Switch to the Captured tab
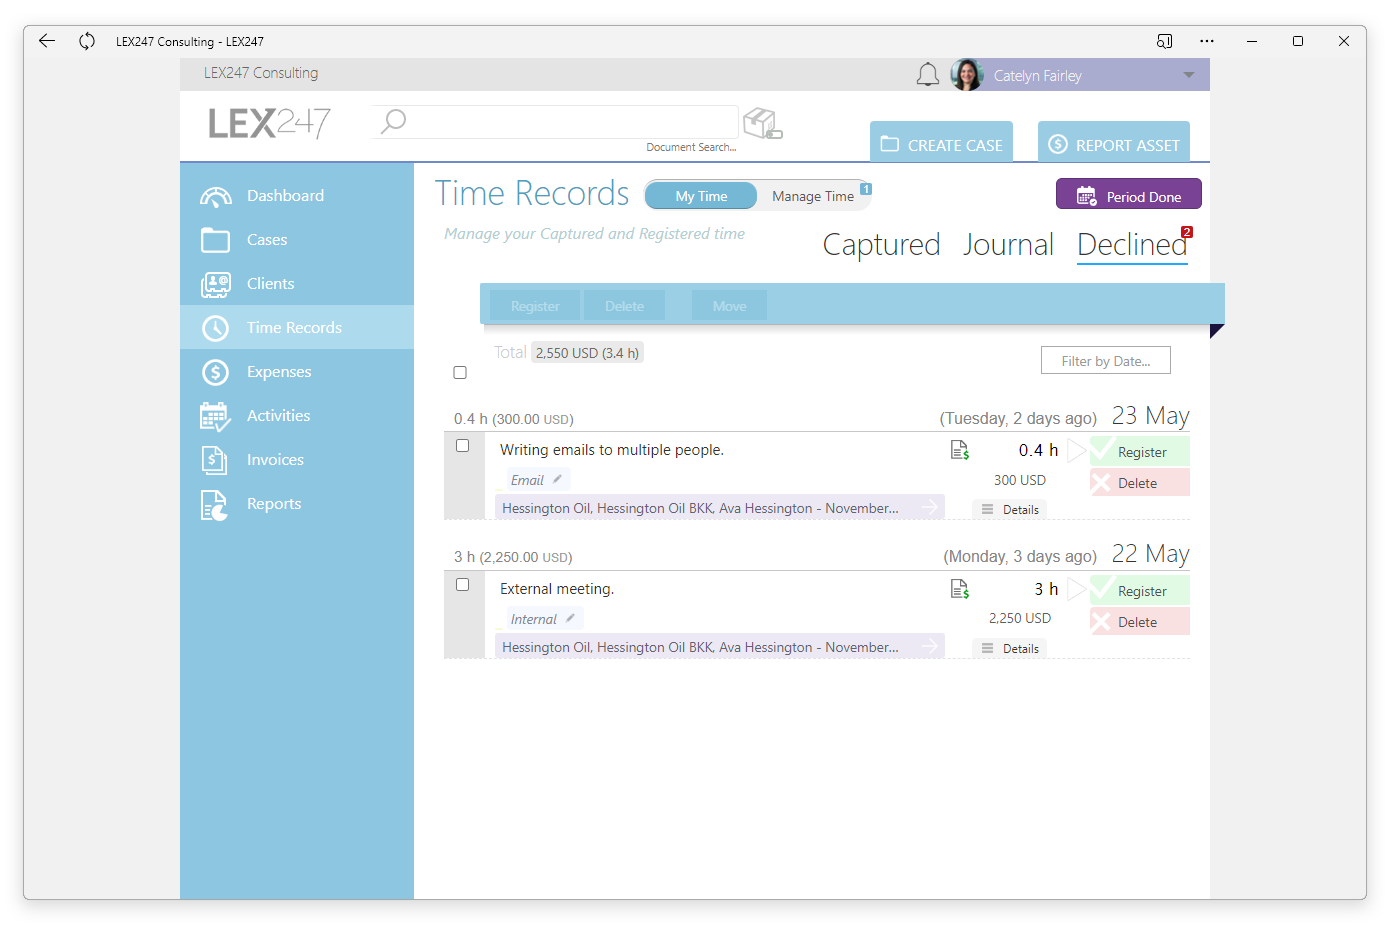 881,245
